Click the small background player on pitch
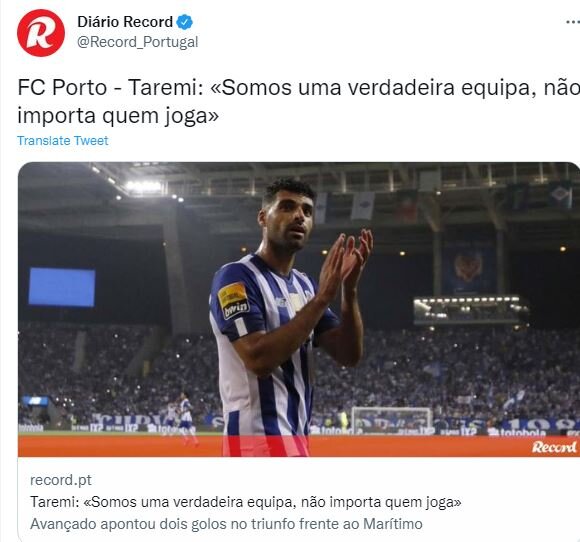The image size is (580, 542). [186, 418]
